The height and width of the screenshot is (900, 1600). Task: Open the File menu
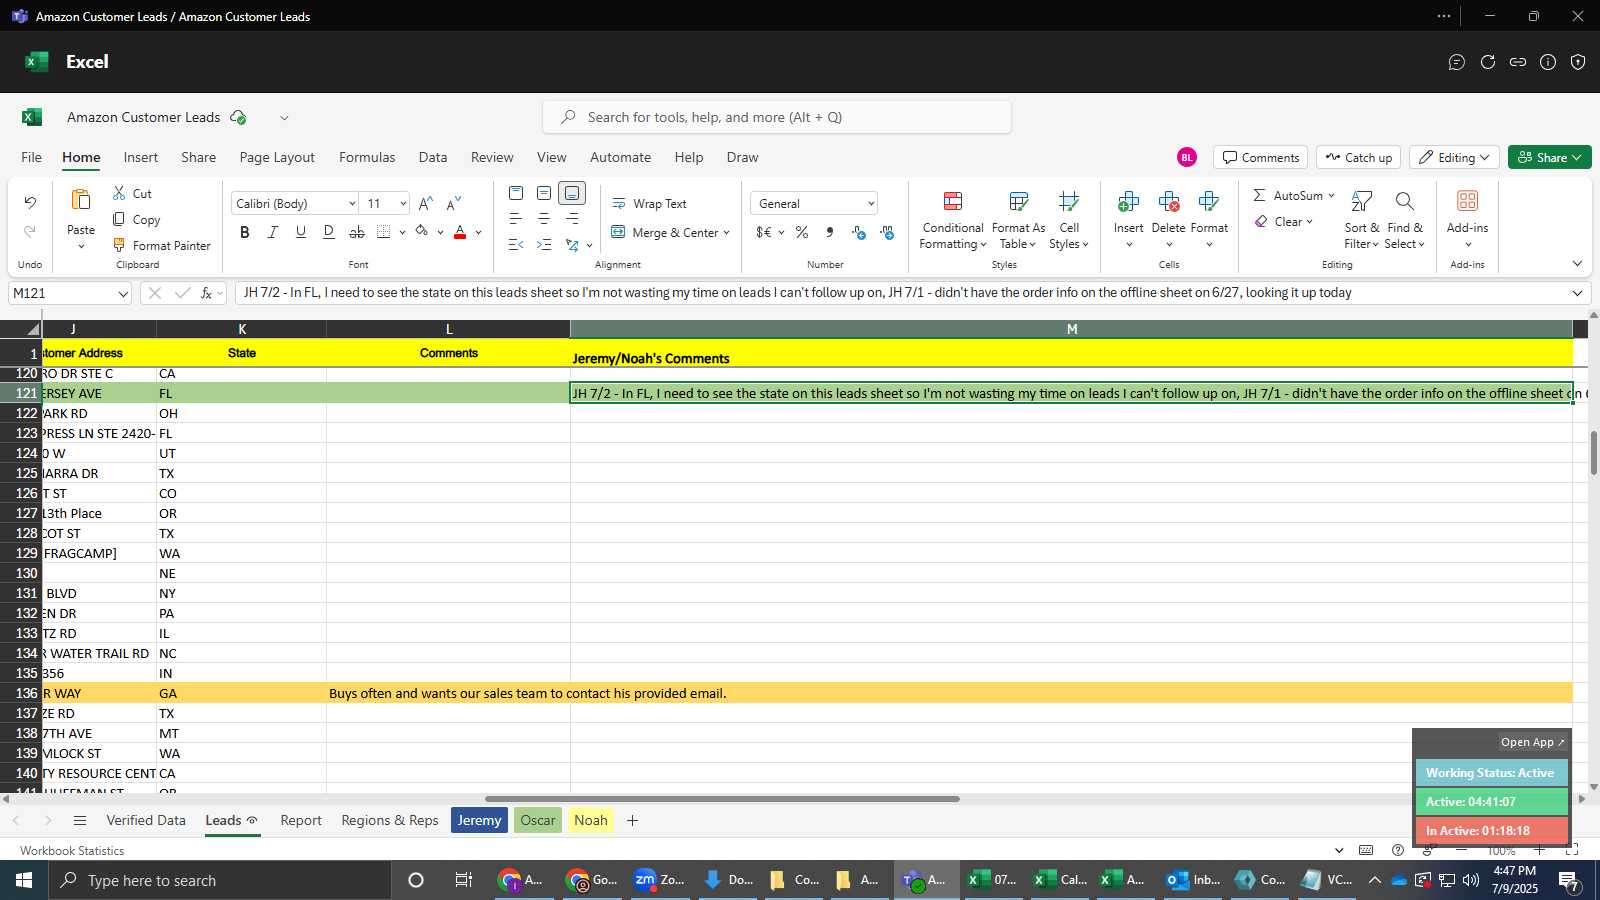coord(31,157)
